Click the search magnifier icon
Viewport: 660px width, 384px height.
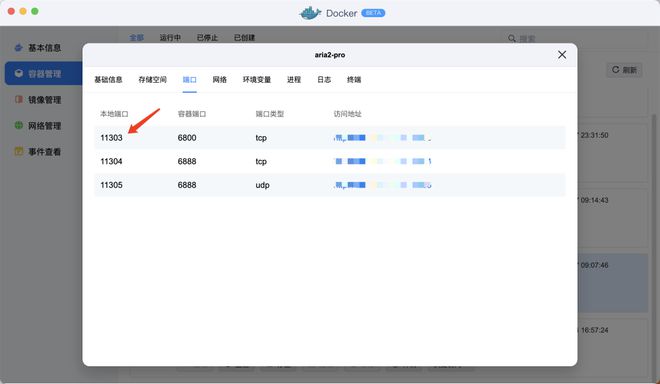pyautogui.click(x=512, y=38)
